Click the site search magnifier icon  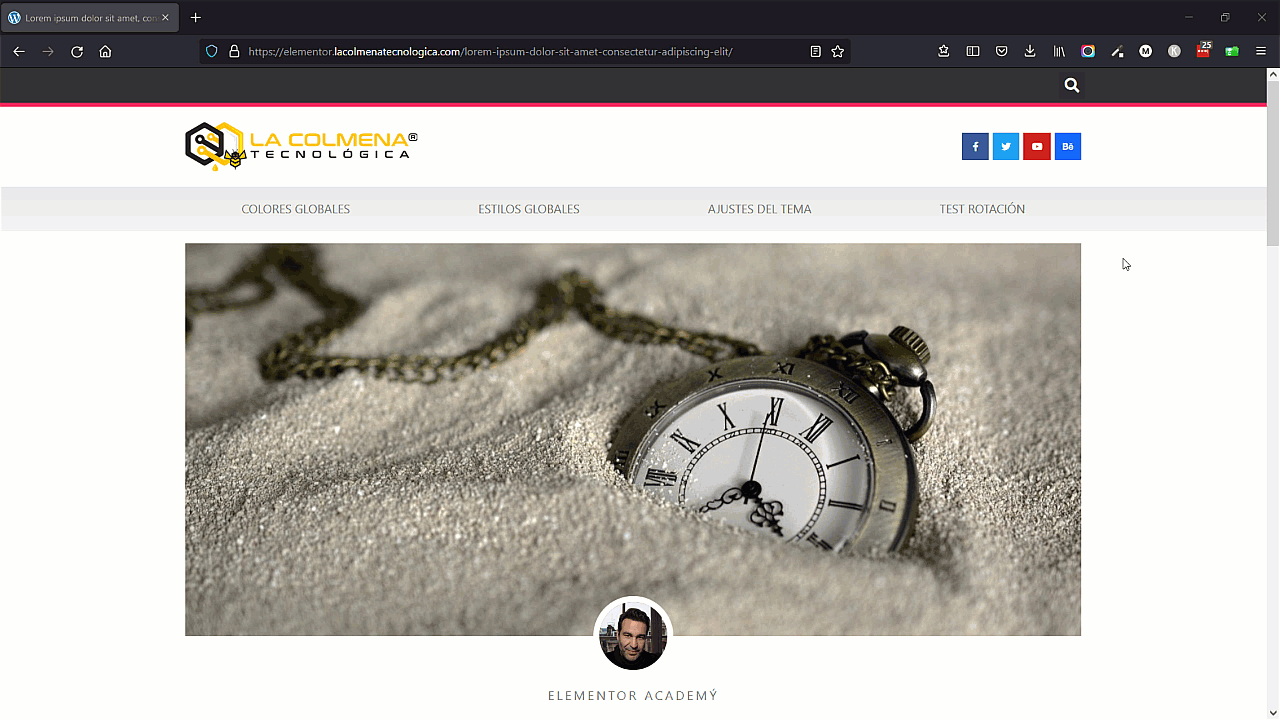pyautogui.click(x=1071, y=86)
